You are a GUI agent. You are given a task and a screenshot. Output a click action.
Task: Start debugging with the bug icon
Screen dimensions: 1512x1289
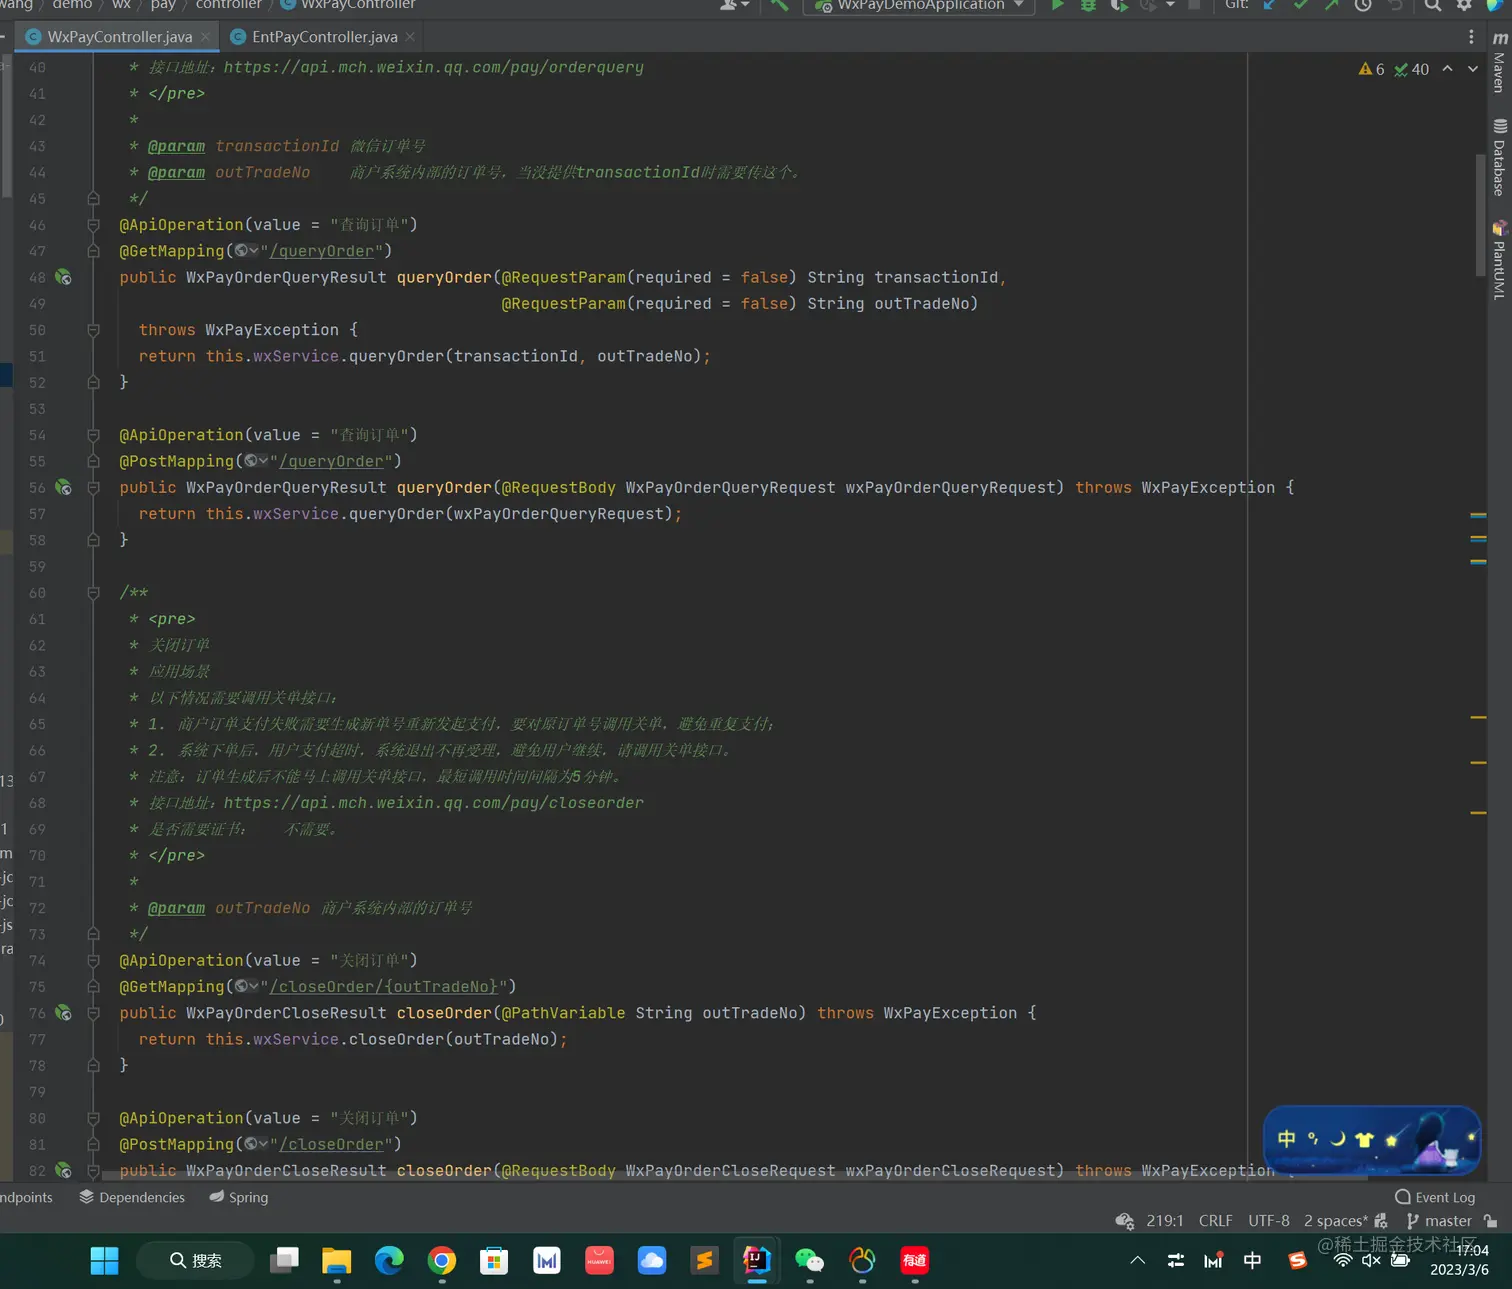coord(1088,5)
